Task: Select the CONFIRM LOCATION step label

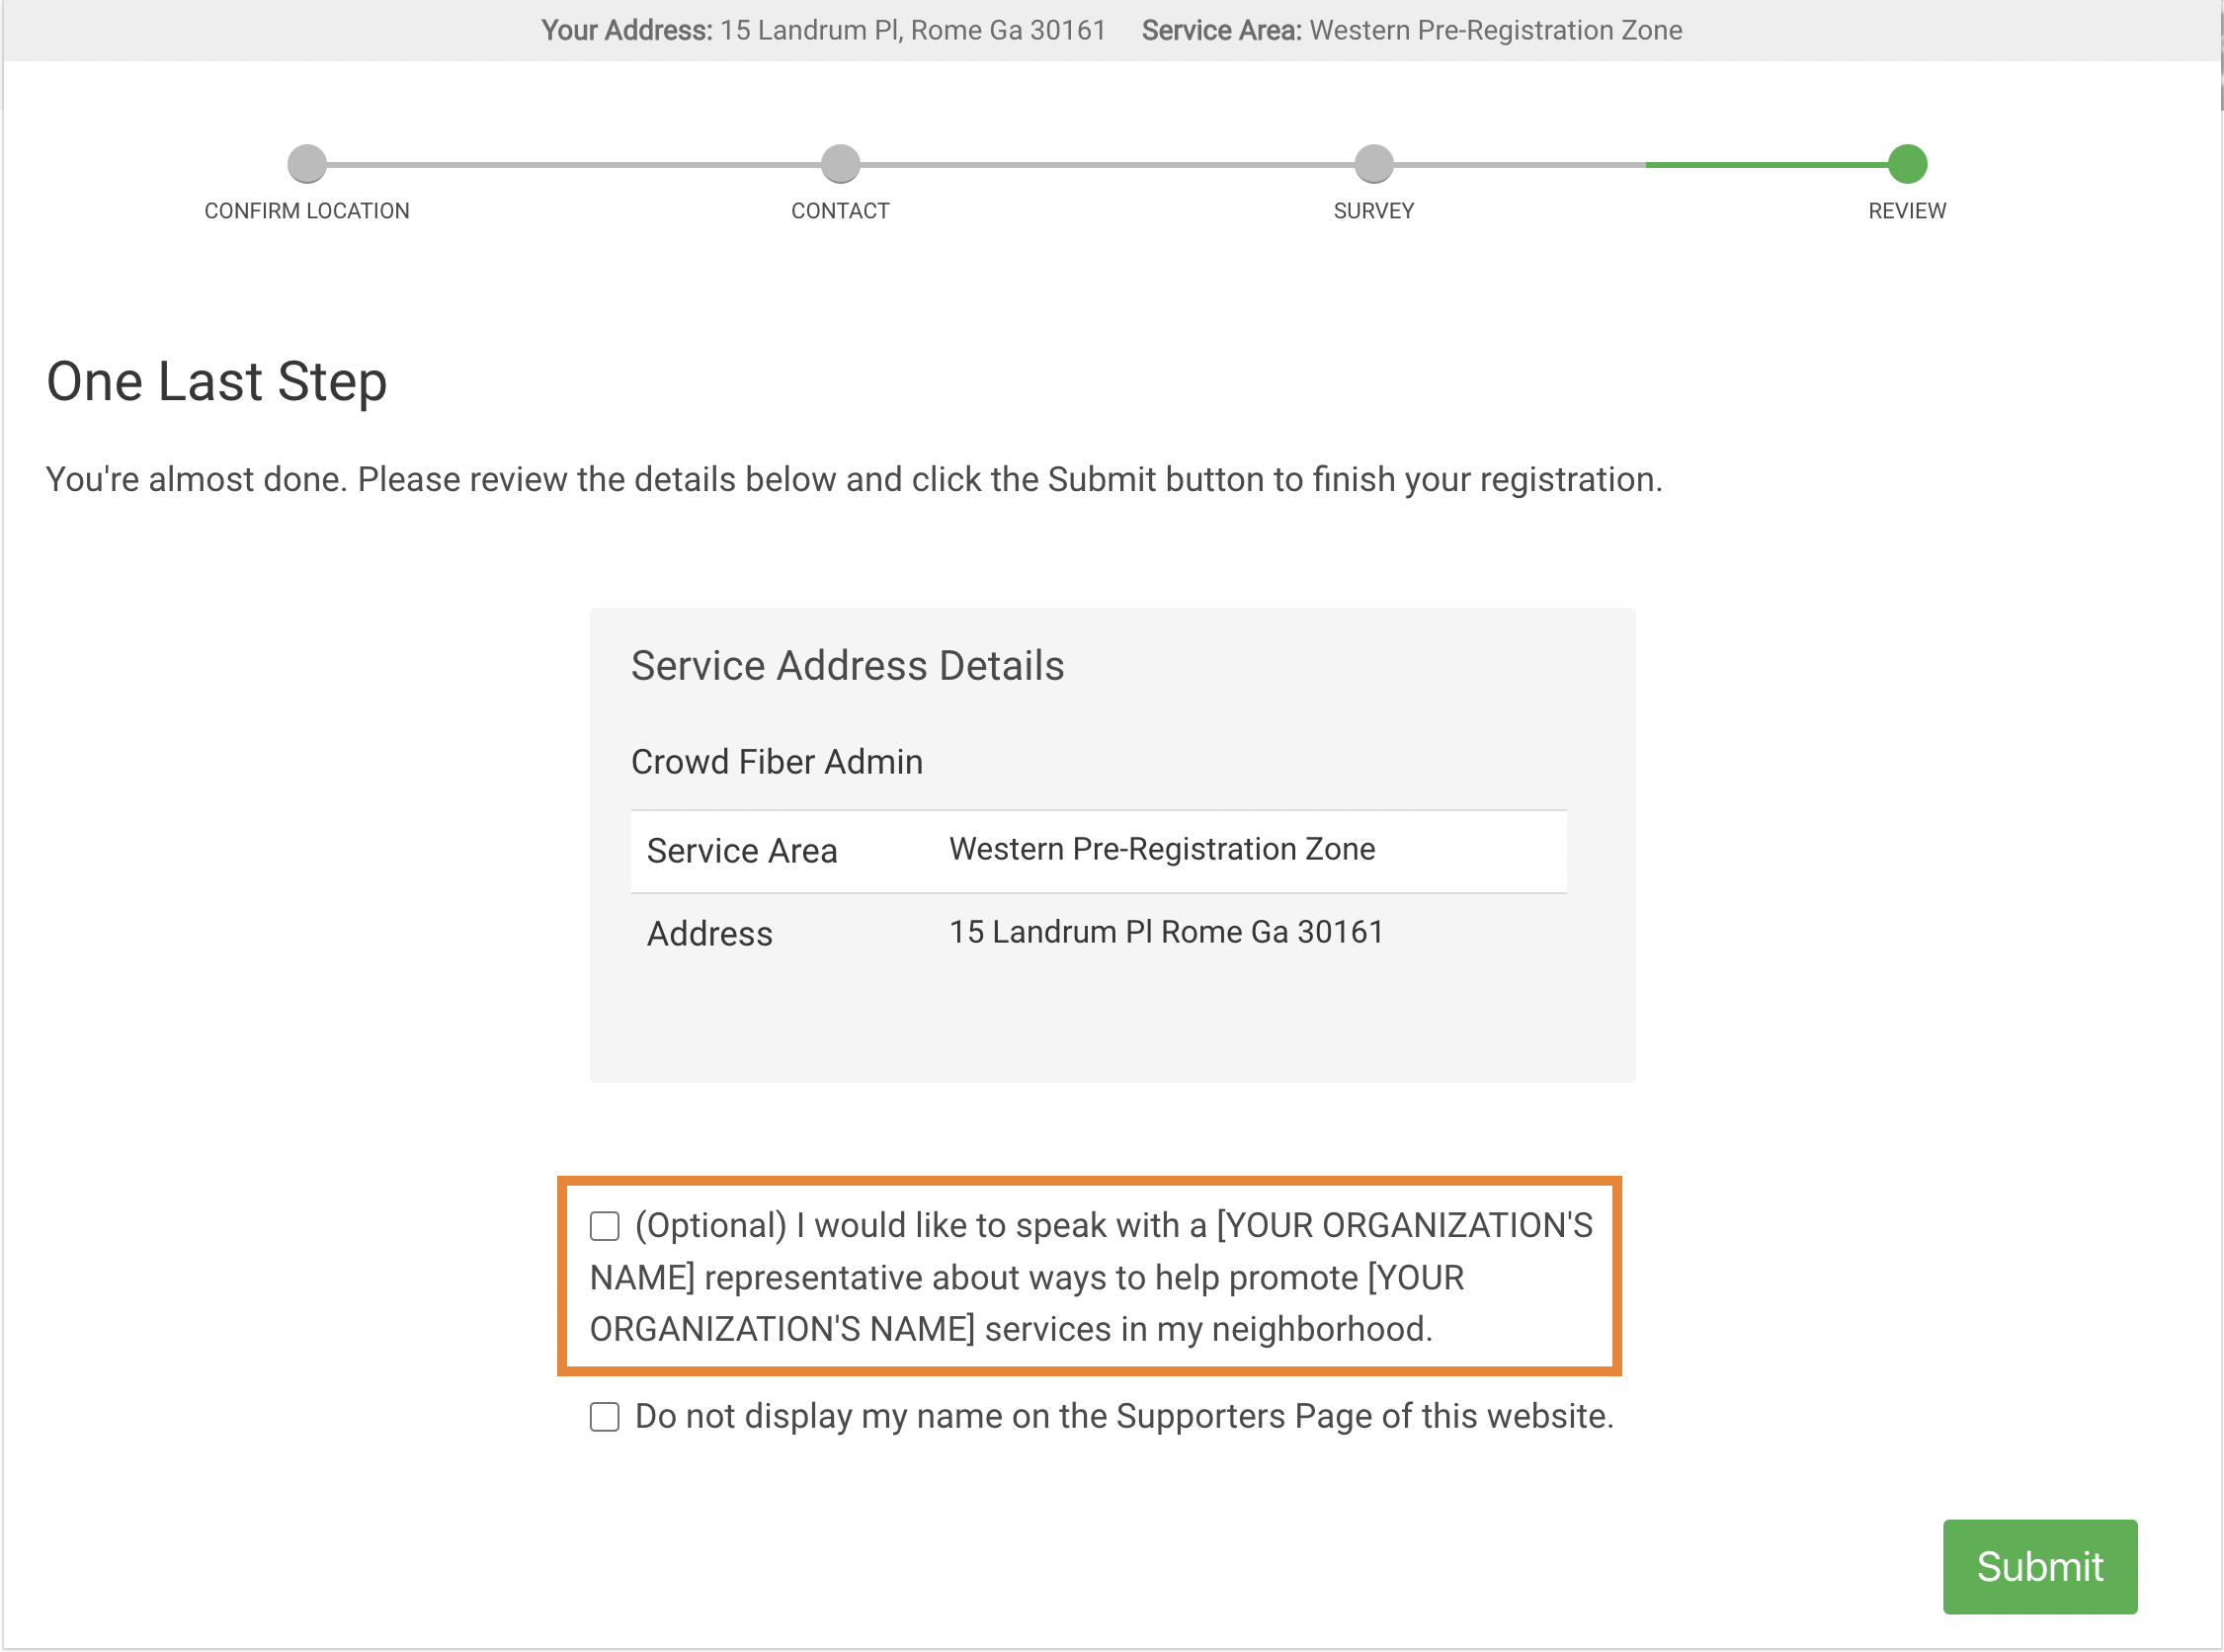Action: point(307,211)
